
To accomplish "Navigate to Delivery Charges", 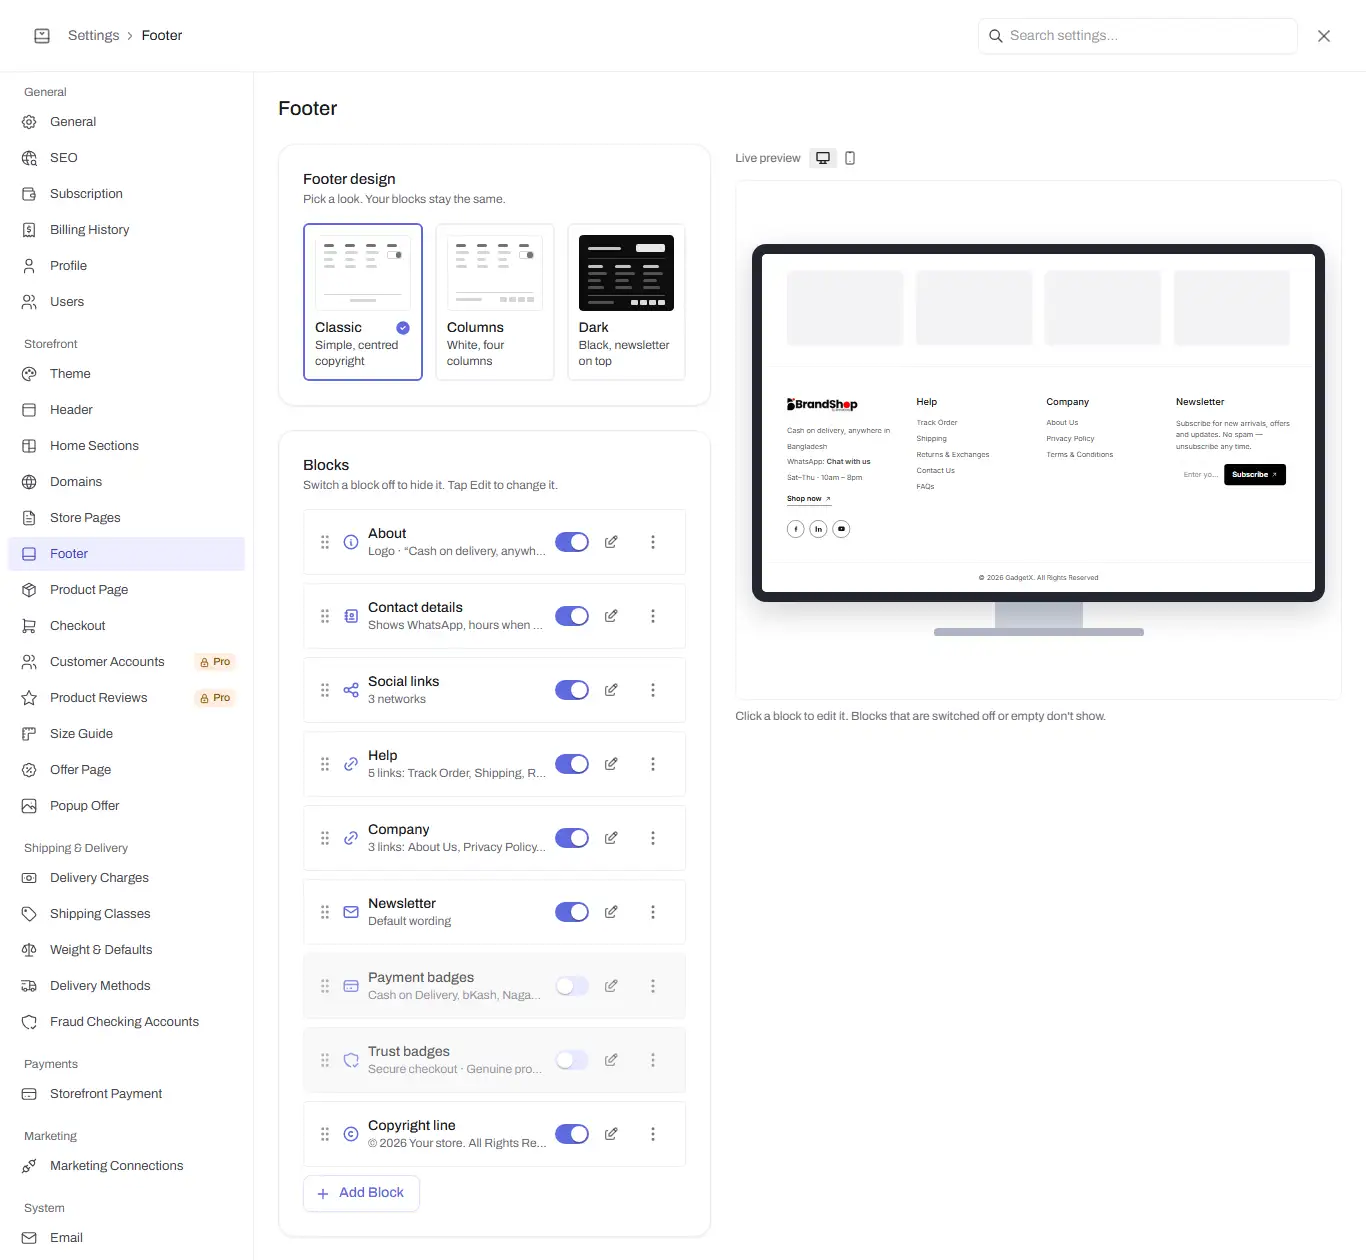I will [126, 878].
